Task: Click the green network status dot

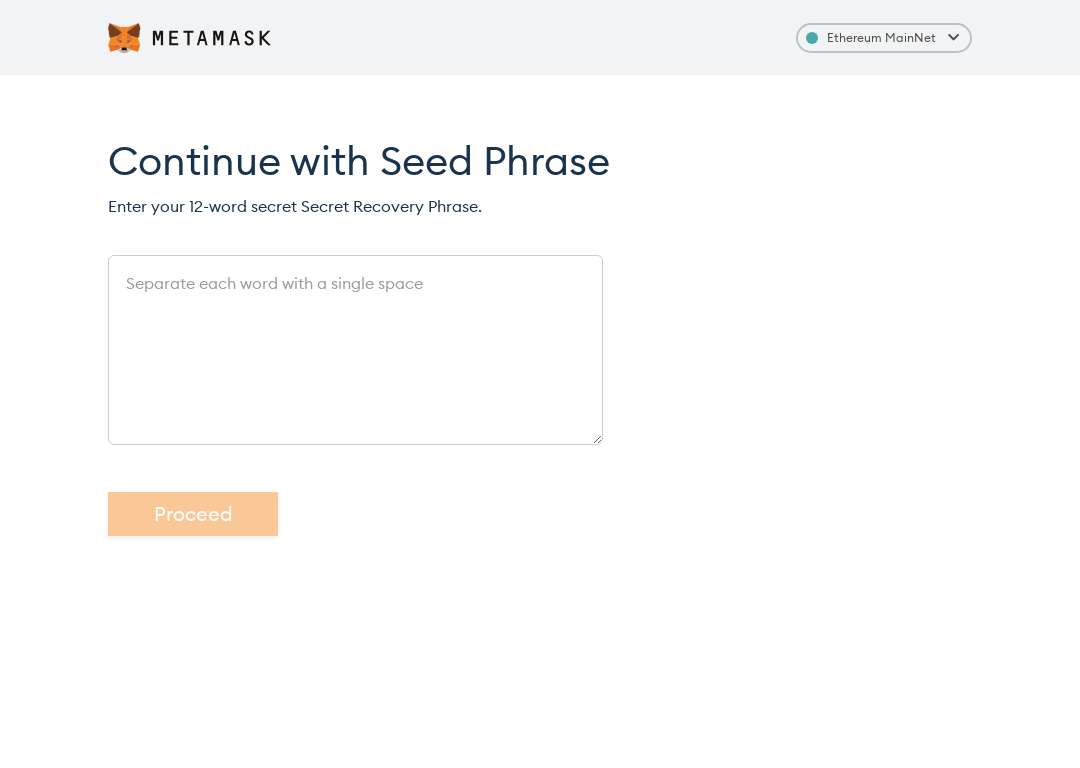Action: tap(812, 38)
